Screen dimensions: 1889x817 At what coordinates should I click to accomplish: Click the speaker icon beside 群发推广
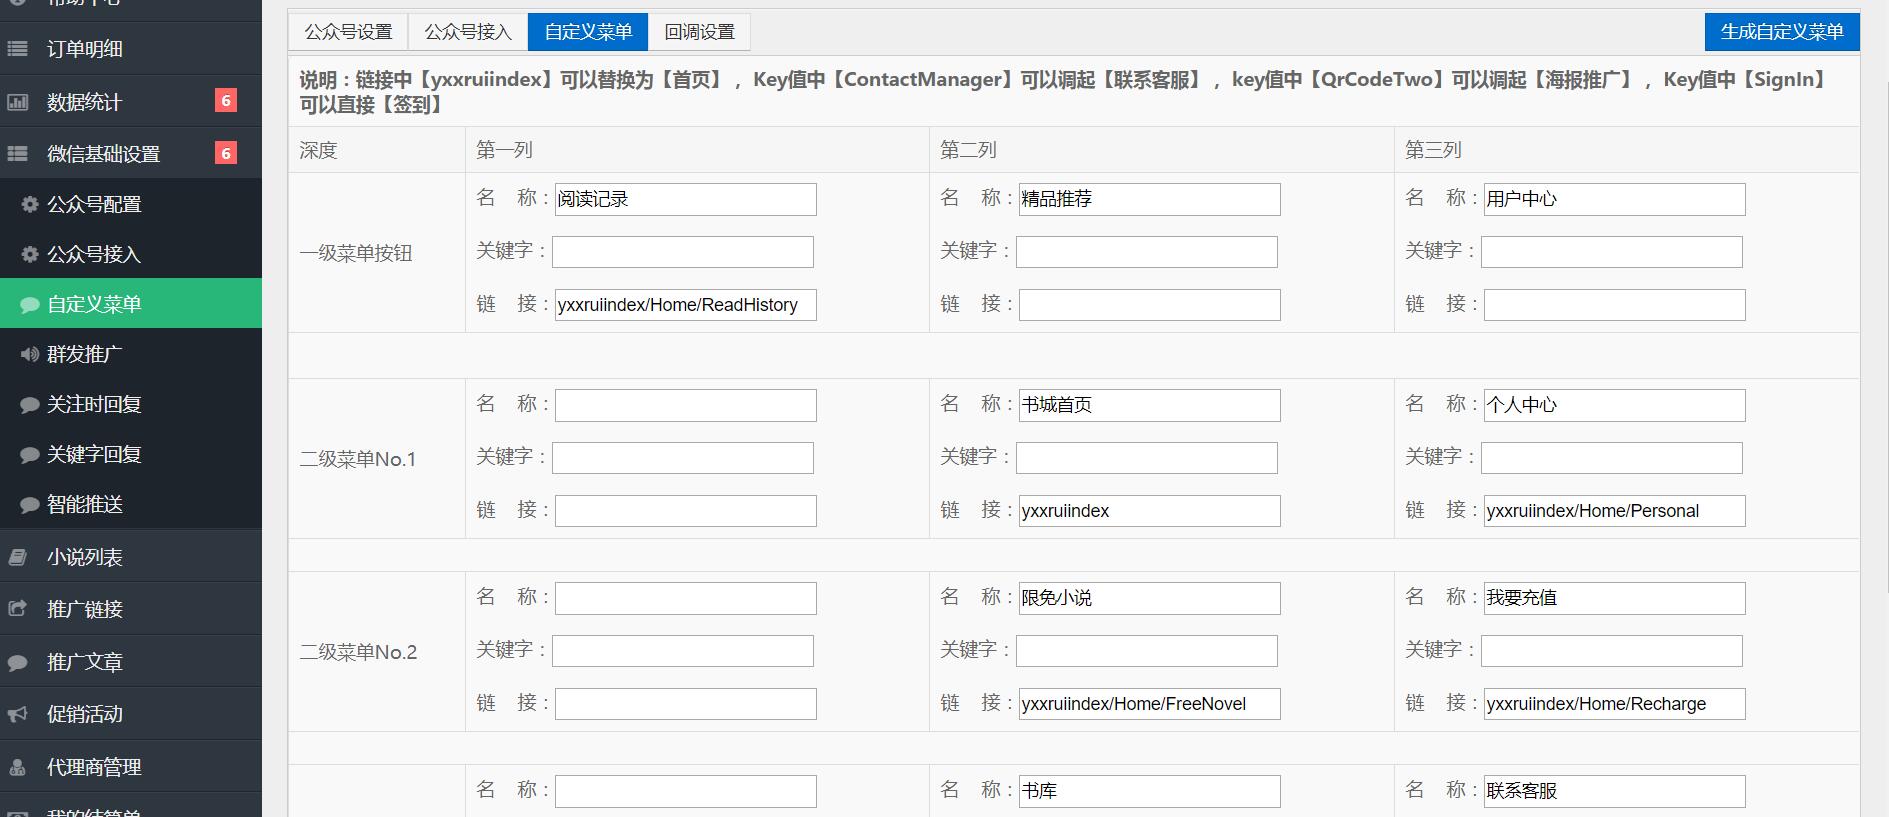[x=30, y=354]
